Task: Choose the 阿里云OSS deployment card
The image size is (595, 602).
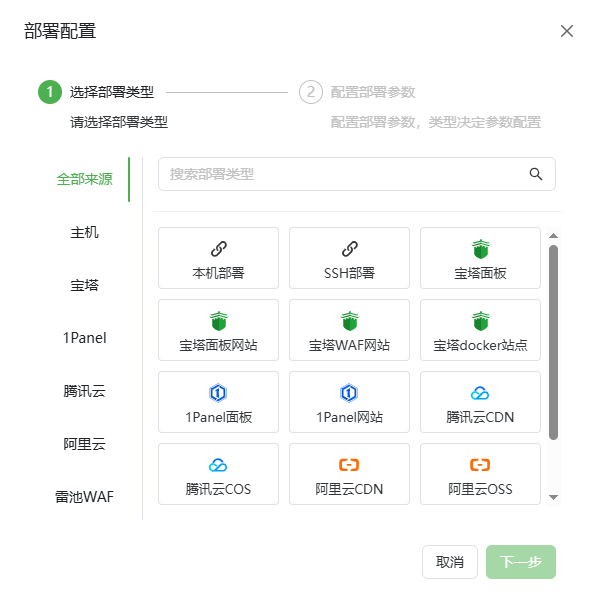Action: (x=480, y=474)
